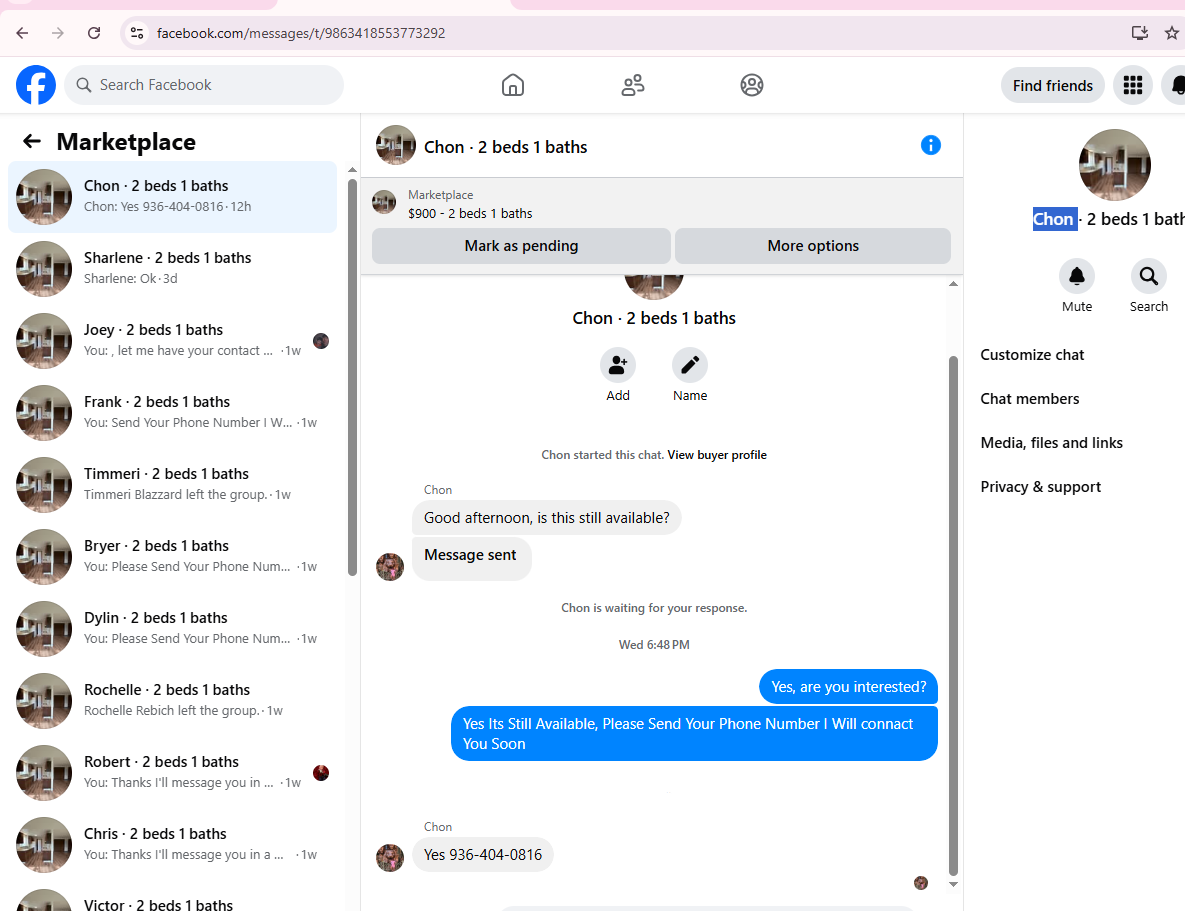
Task: Click listing photo in chat header
Action: coord(396,145)
